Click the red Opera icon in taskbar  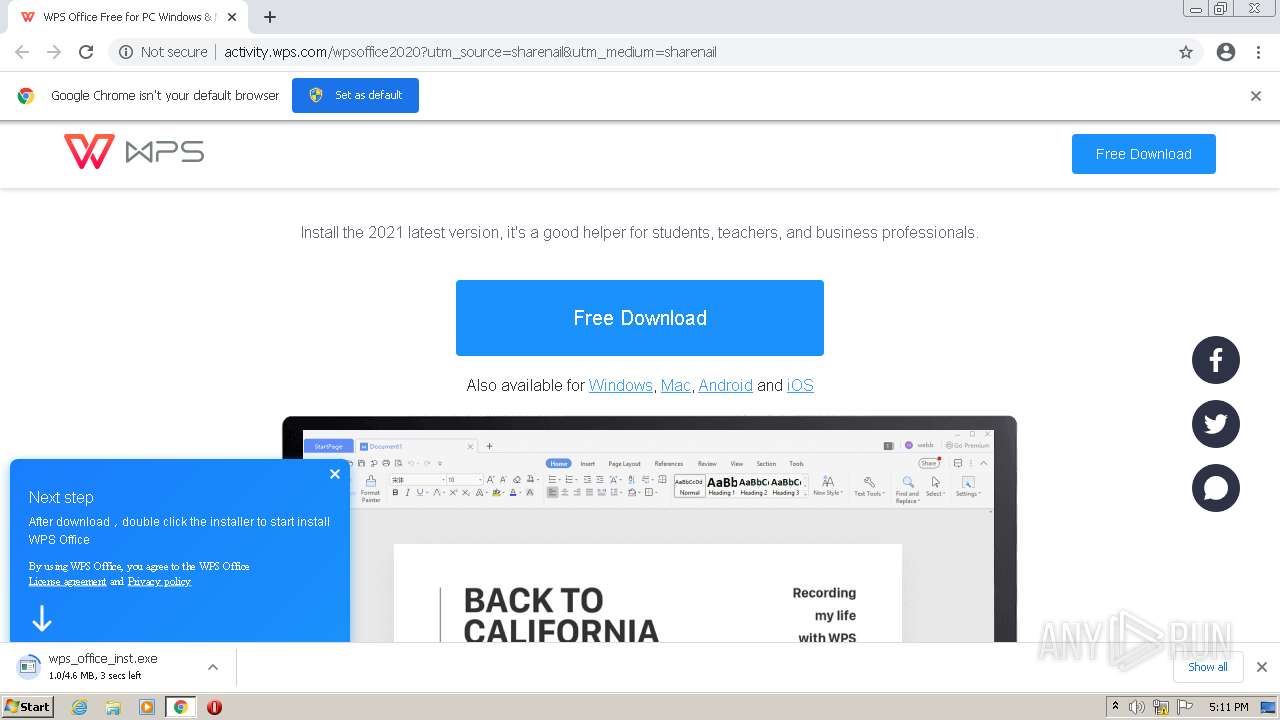click(x=214, y=706)
